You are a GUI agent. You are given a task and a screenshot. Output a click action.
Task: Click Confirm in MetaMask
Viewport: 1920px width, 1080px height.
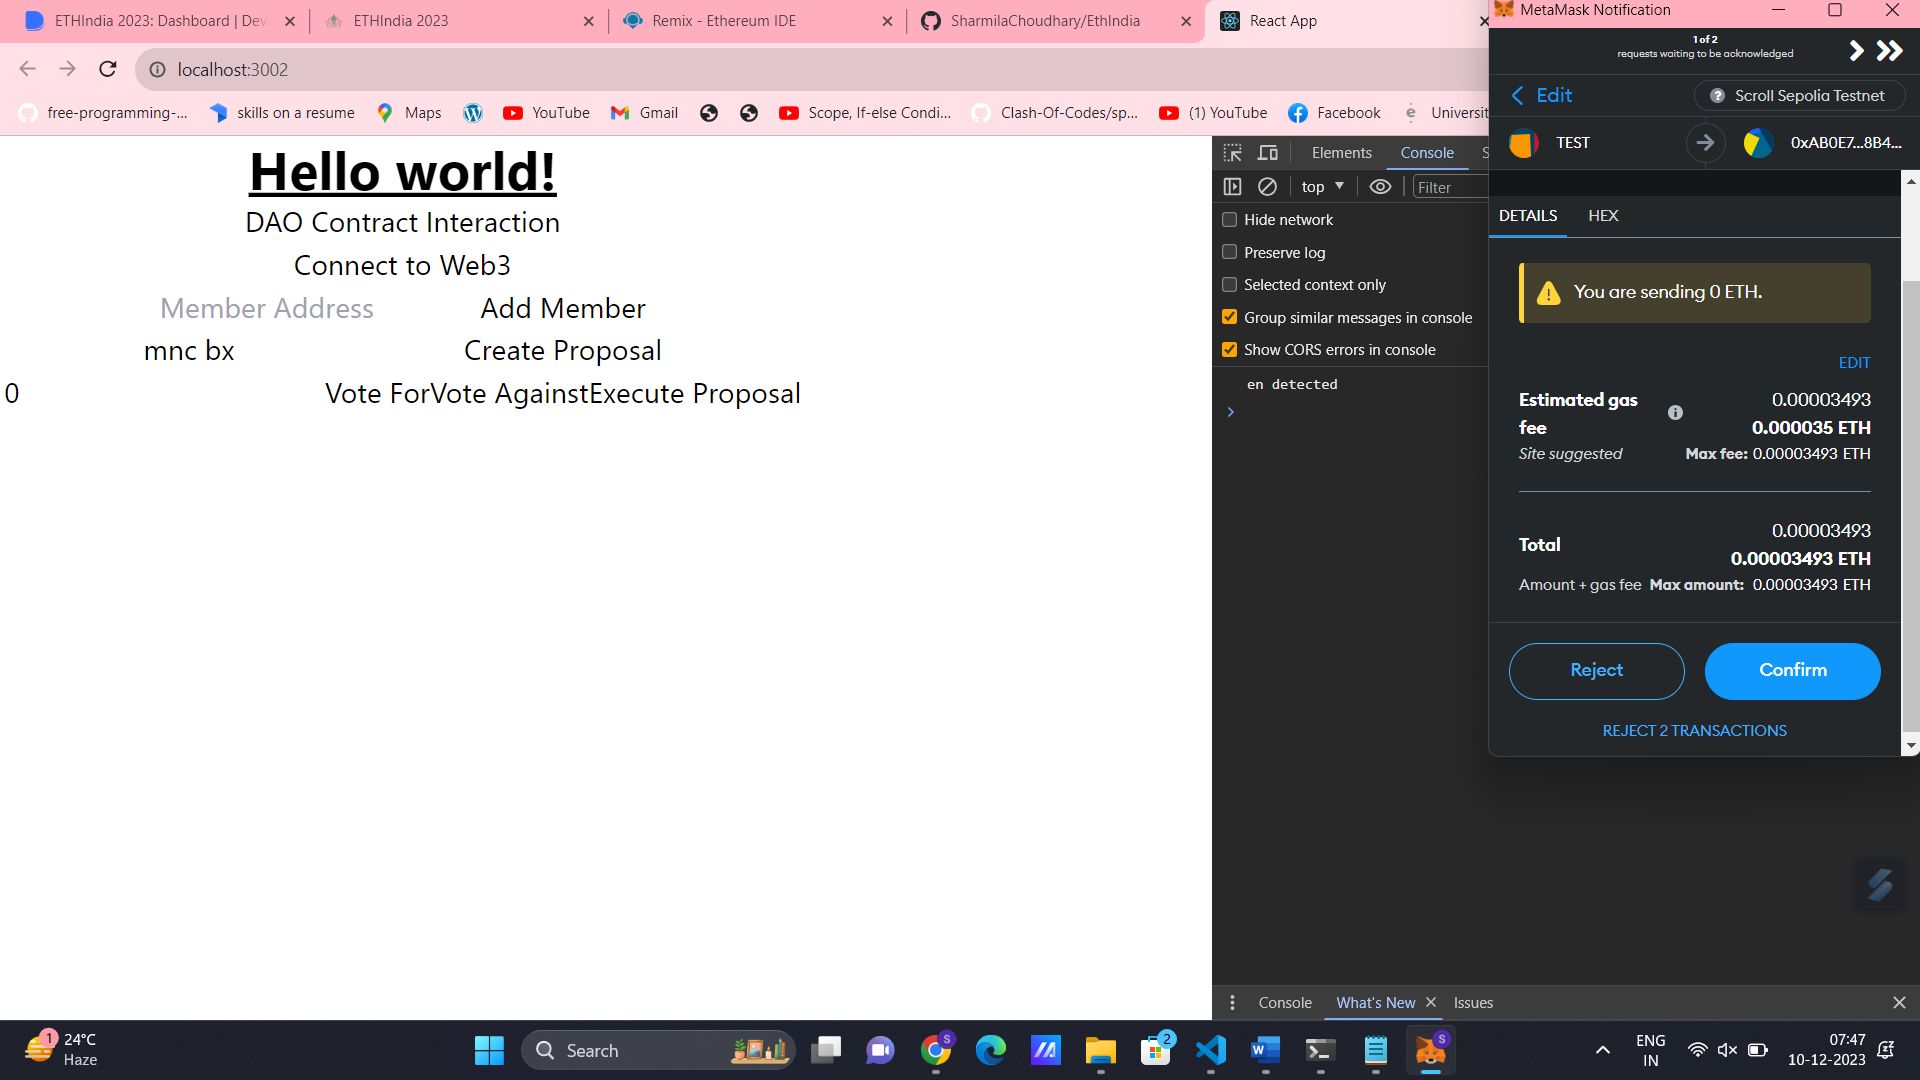tap(1792, 671)
